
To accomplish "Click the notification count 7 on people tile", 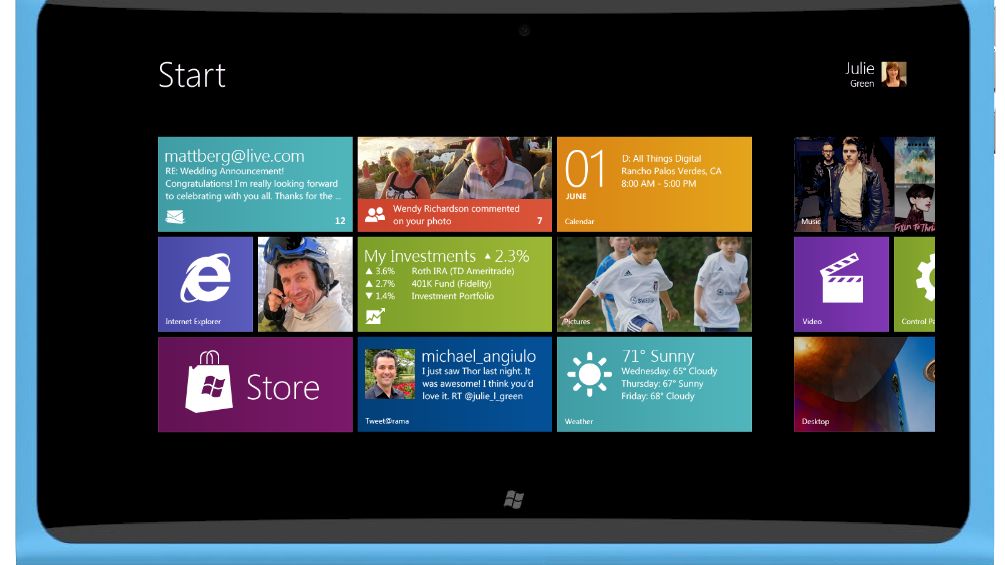I will [540, 220].
